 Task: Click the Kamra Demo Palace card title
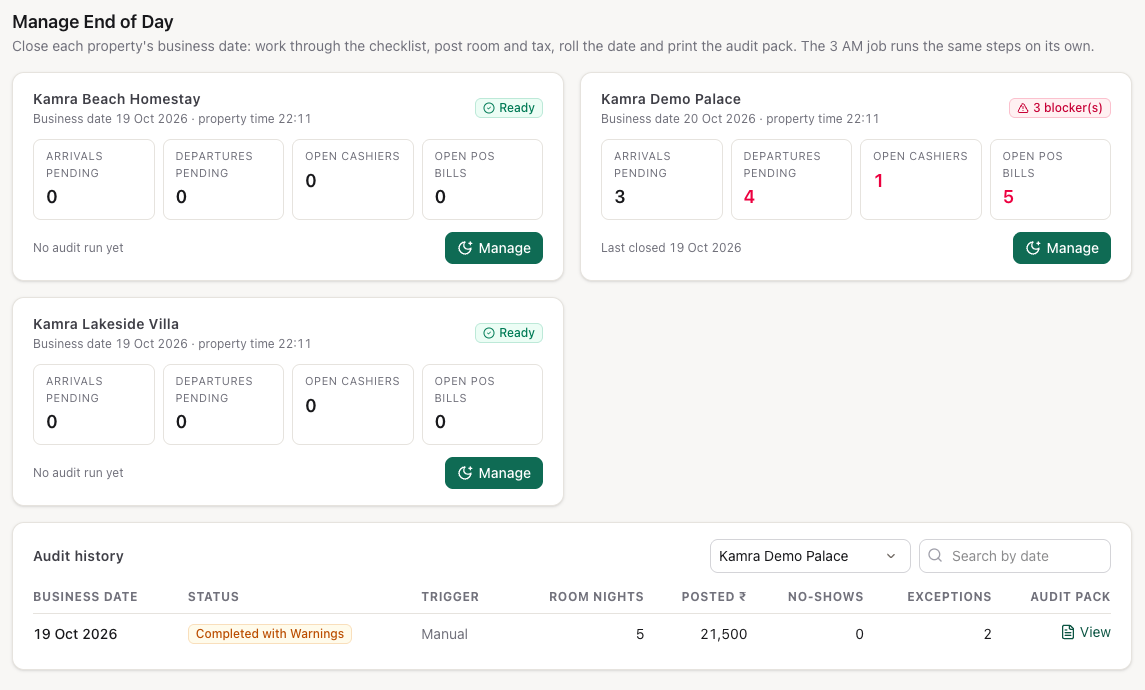671,99
